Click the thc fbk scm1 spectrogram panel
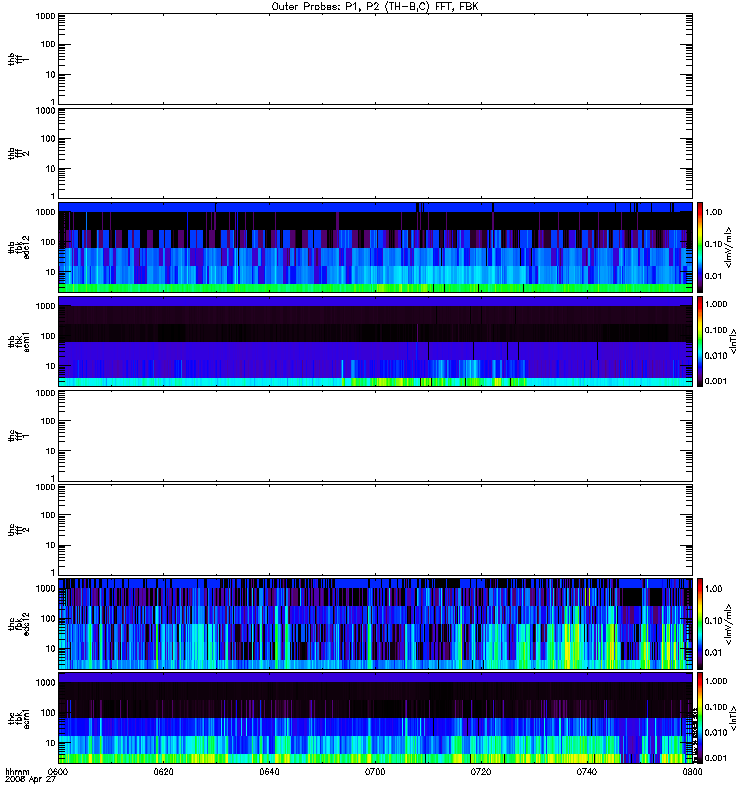750x800 pixels. [375, 718]
